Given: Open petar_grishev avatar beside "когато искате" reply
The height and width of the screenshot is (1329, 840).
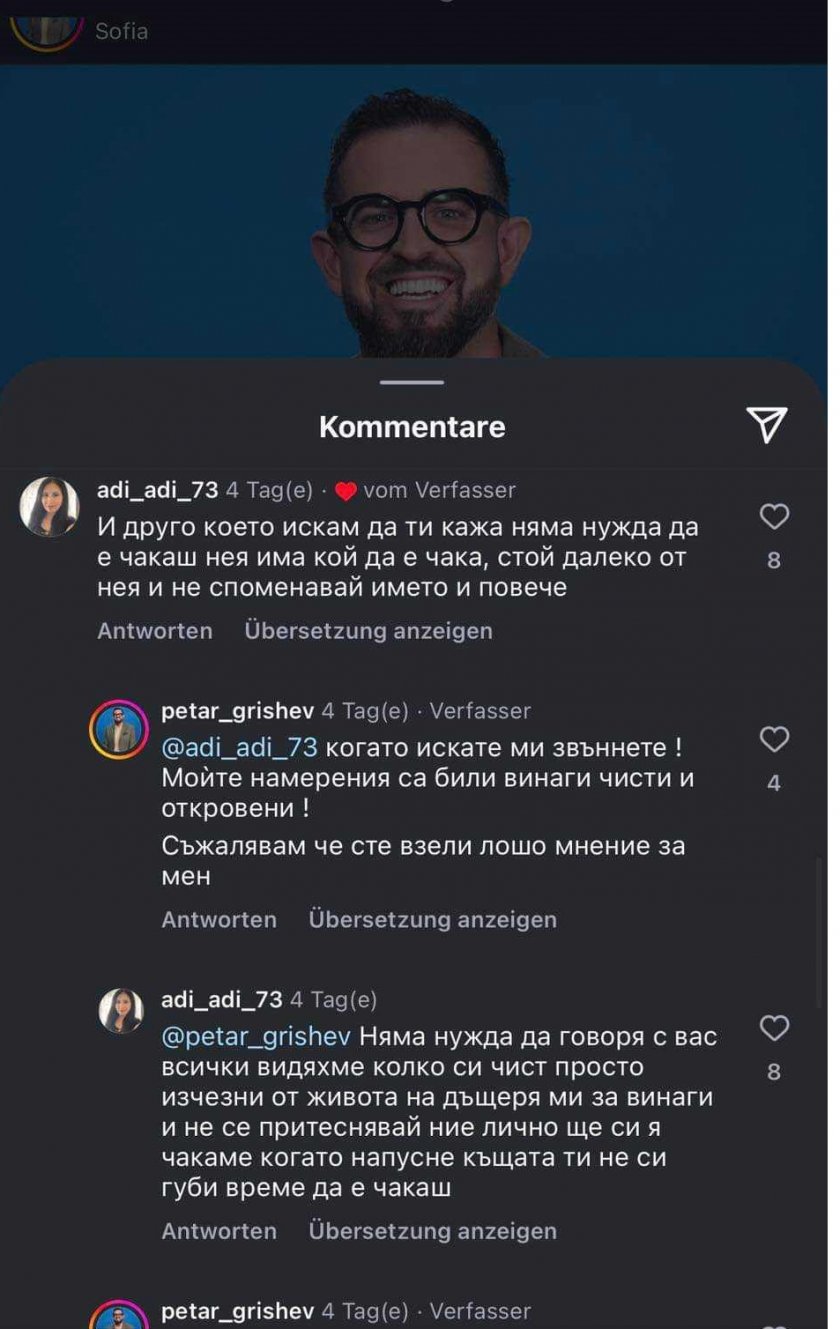Looking at the screenshot, I should tap(119, 729).
